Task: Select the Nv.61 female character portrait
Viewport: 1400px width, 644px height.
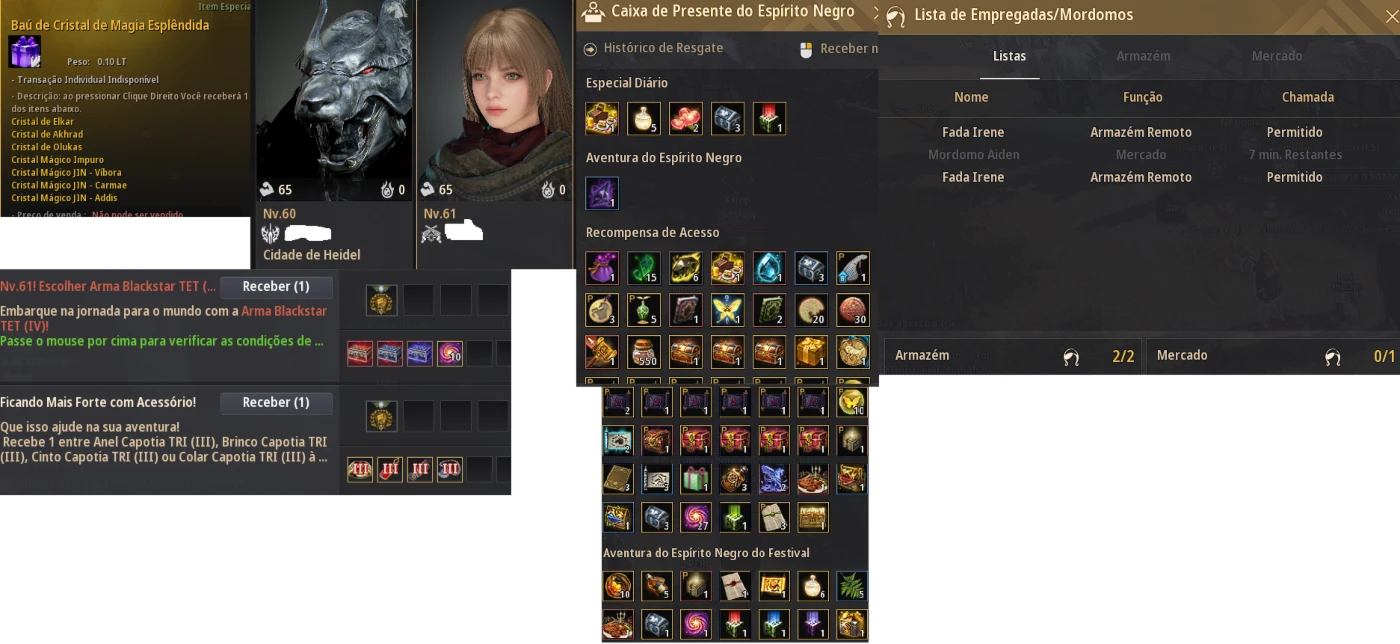Action: pyautogui.click(x=495, y=100)
